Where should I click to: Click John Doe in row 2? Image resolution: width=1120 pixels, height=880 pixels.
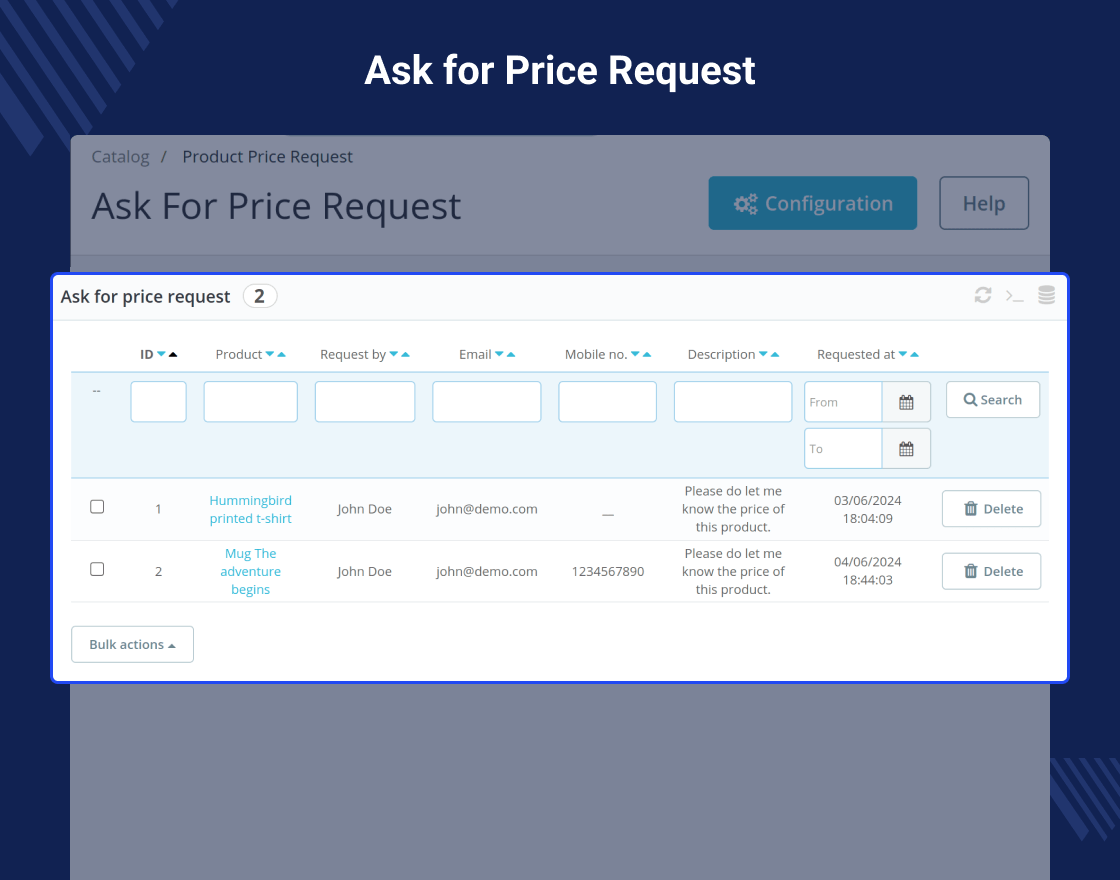(x=364, y=571)
